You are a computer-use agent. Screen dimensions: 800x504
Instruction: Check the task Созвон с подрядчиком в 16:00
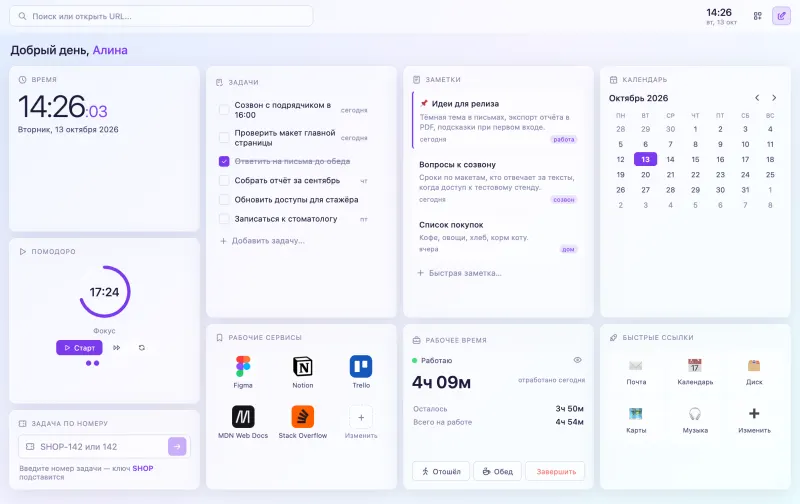[x=224, y=110]
